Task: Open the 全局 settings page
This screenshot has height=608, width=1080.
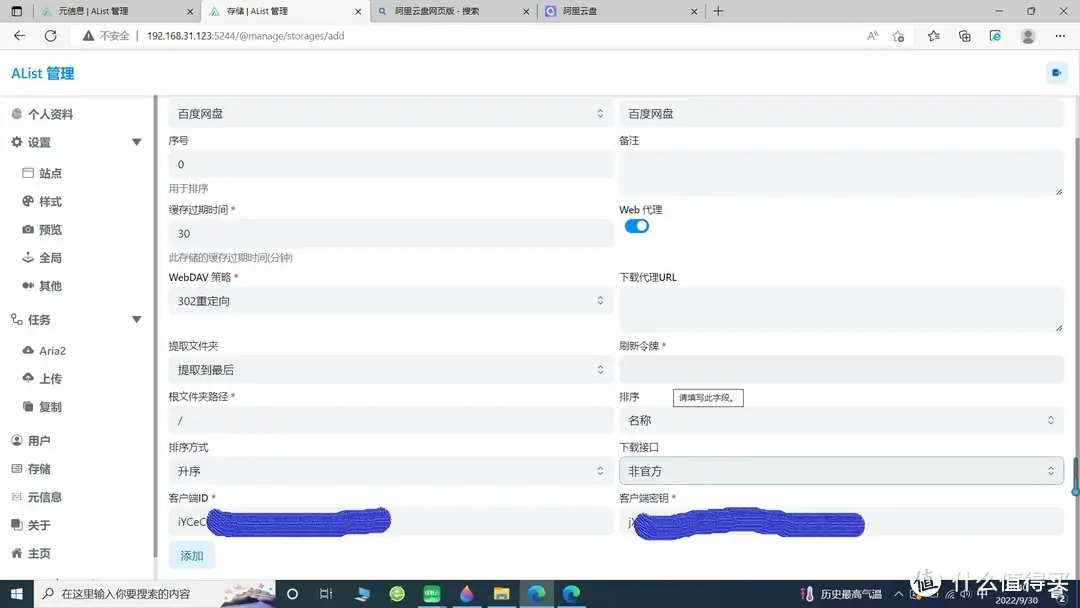Action: [x=48, y=257]
